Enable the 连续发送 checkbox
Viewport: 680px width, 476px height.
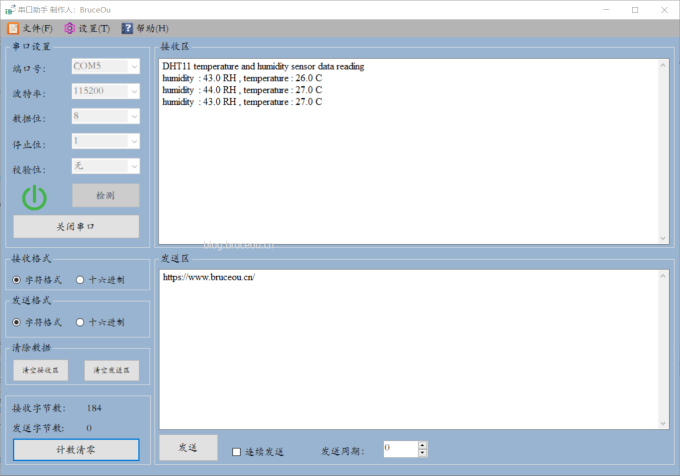point(237,451)
